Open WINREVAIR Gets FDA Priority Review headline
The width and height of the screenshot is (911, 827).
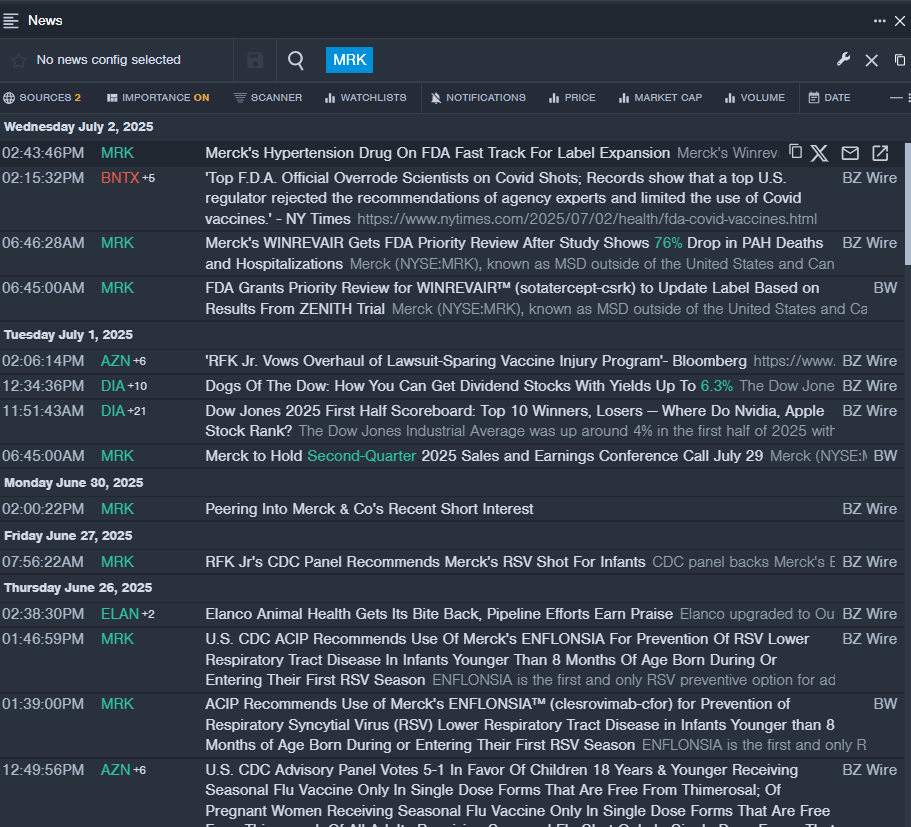click(514, 253)
